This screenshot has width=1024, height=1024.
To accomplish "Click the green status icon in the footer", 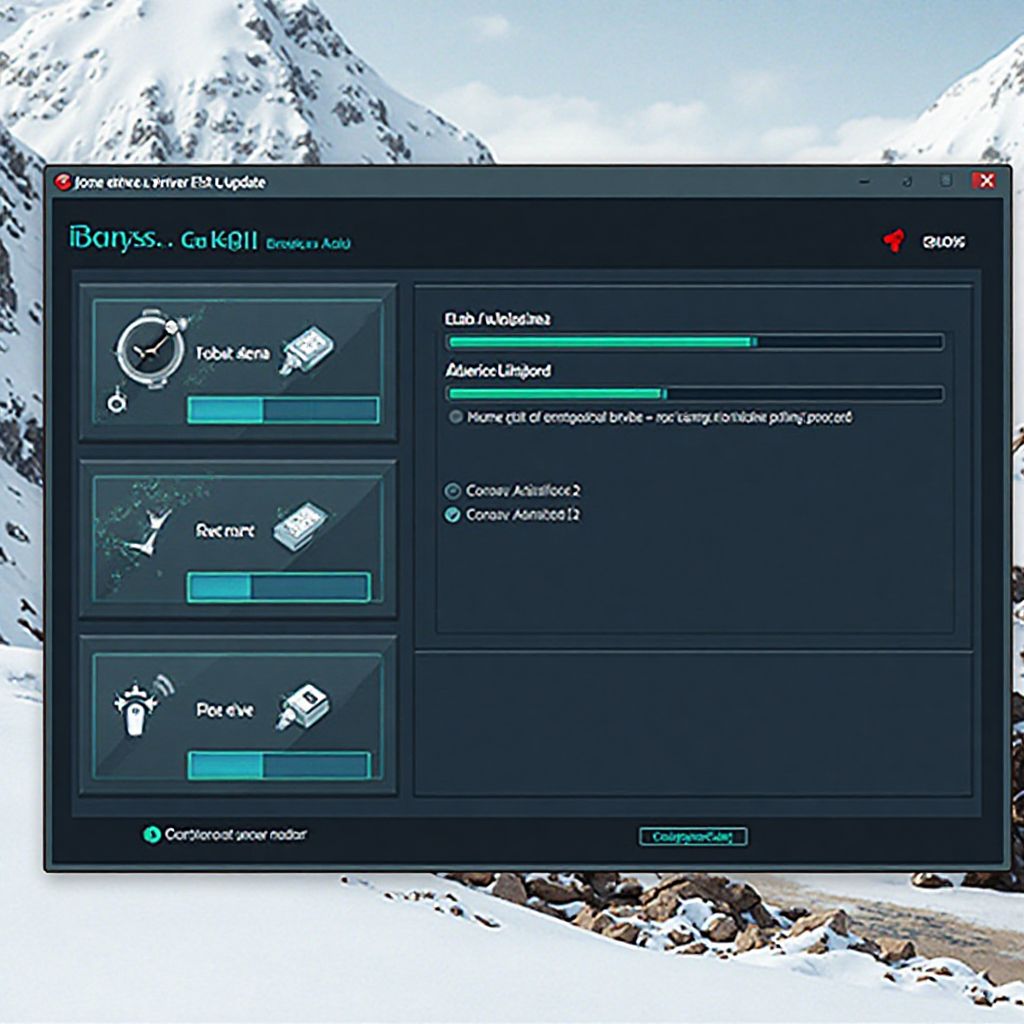I will tap(152, 833).
